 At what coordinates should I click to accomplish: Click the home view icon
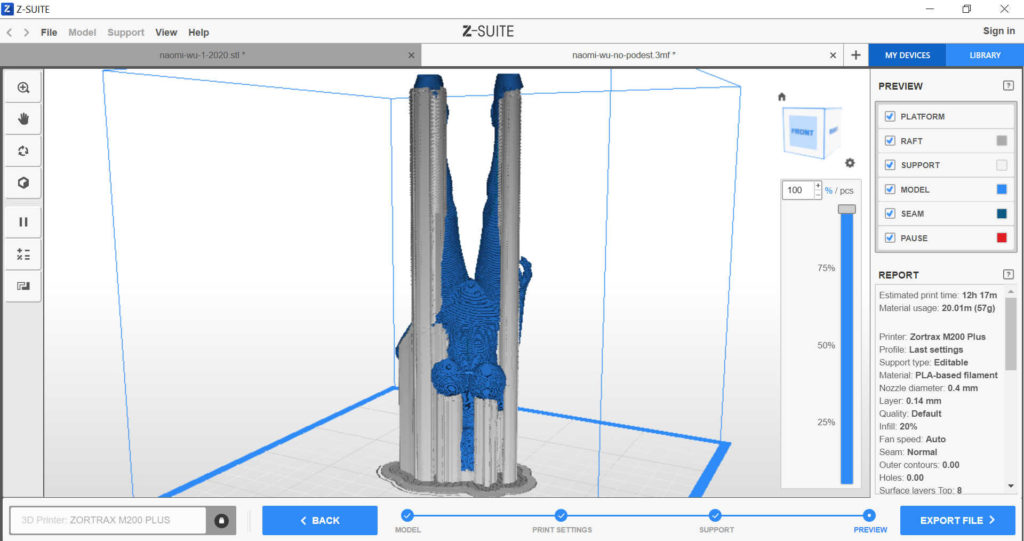pos(782,97)
